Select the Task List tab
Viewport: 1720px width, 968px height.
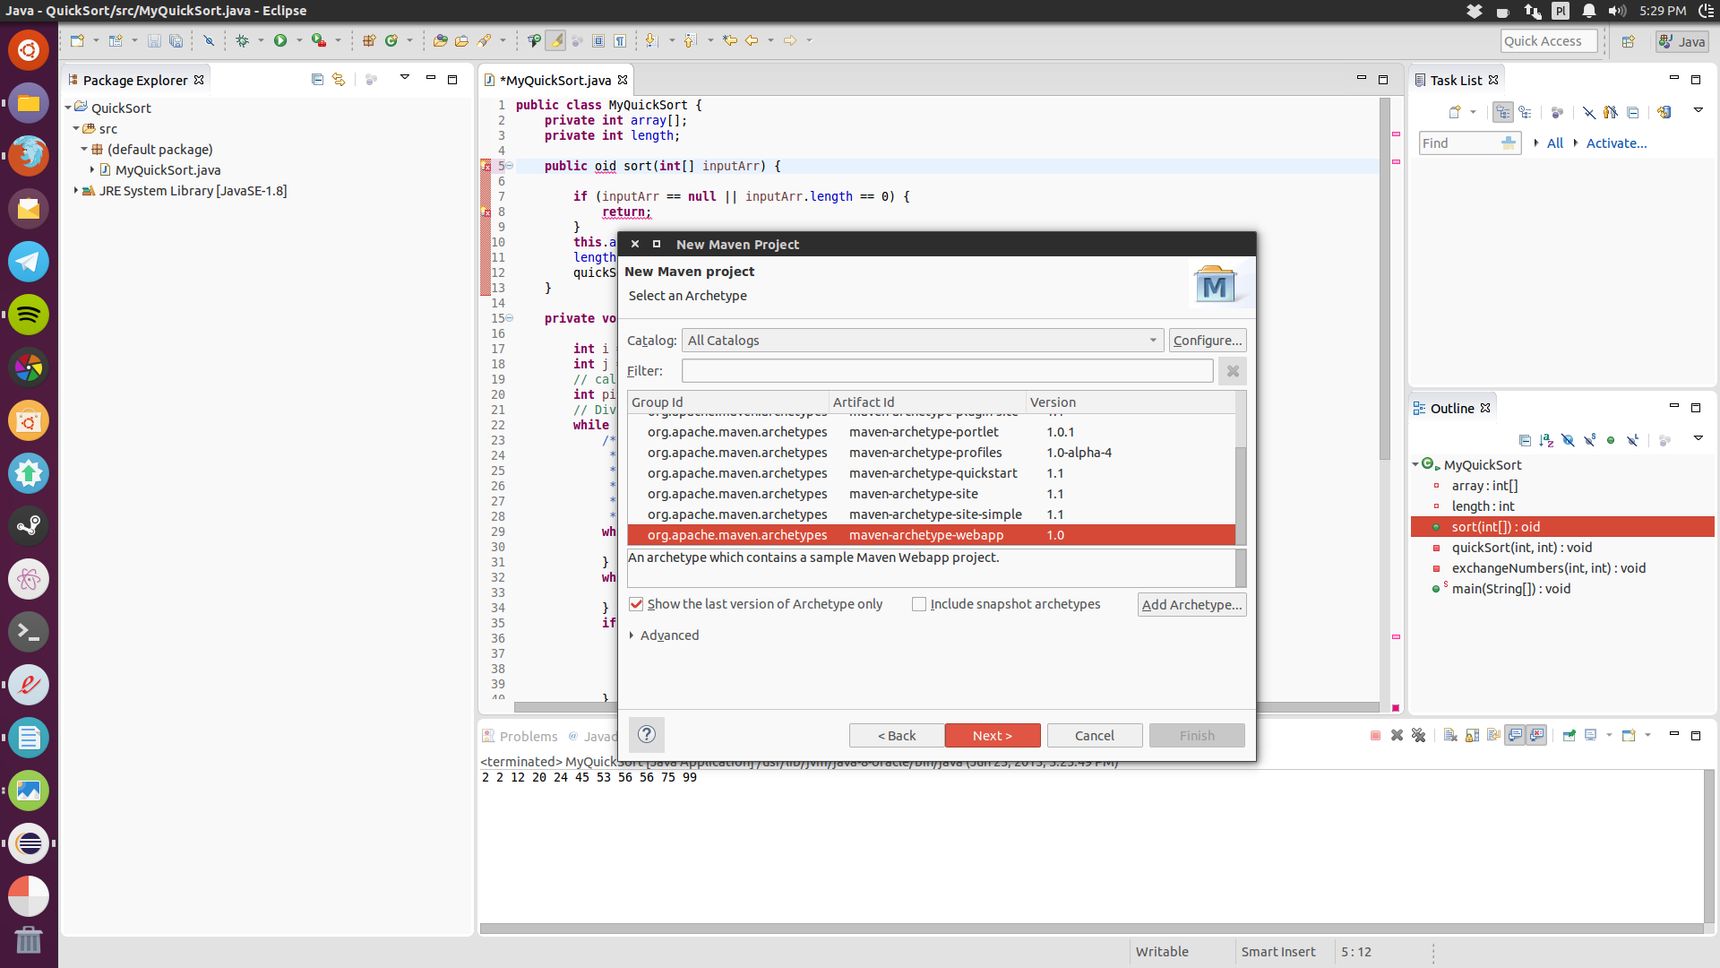click(1456, 80)
